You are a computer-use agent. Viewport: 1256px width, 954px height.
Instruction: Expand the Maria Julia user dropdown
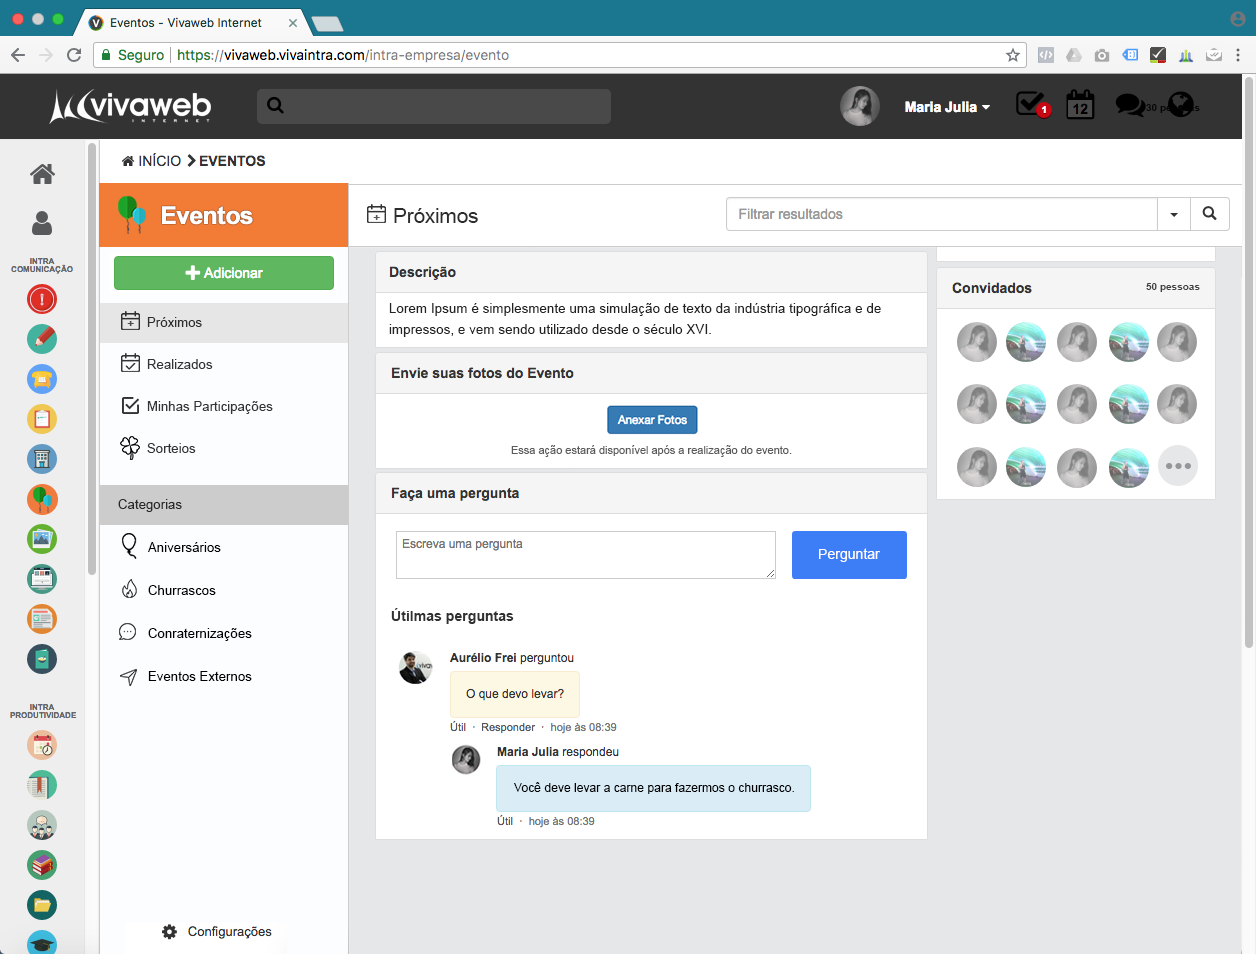[946, 107]
